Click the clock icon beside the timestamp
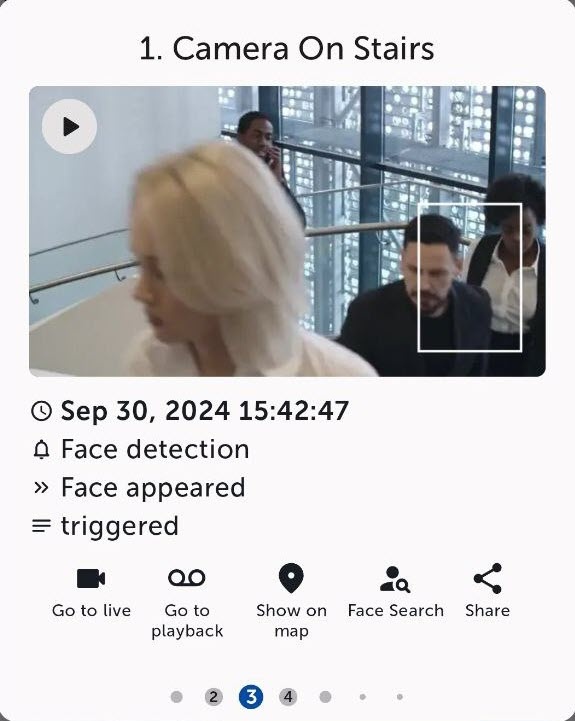Viewport: 575px width, 721px height. pos(41,411)
